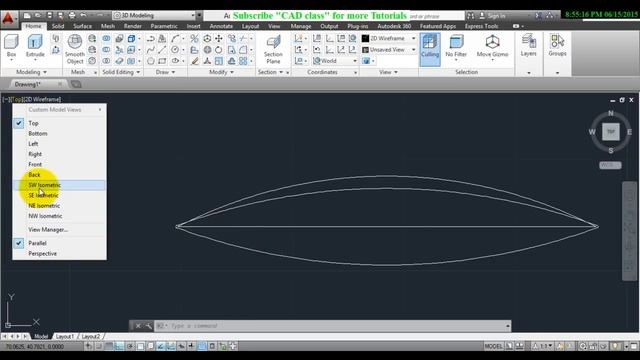640x360 pixels.
Task: Select the Move tool in Modify panel
Action: pos(219,38)
